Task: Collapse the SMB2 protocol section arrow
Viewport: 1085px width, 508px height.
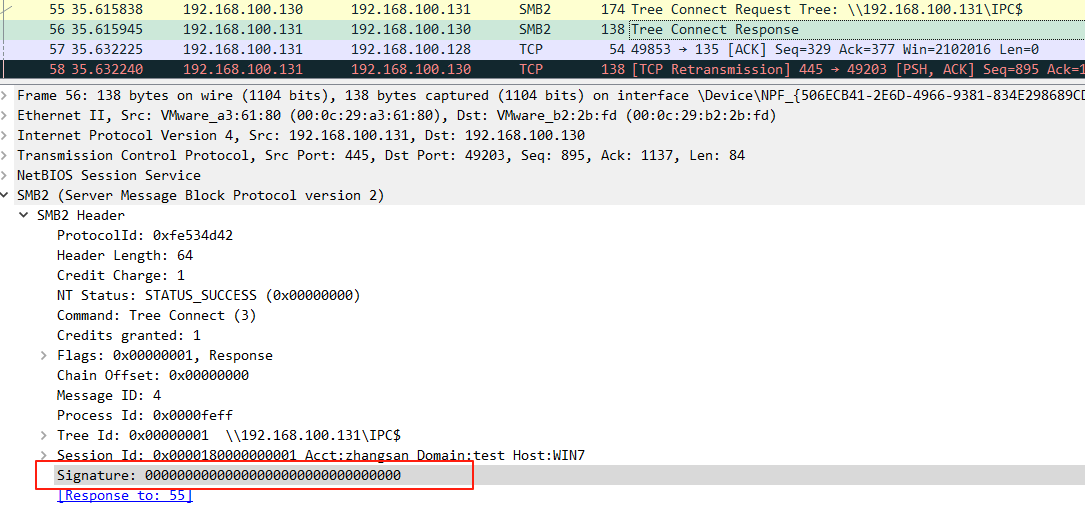Action: click(7, 195)
